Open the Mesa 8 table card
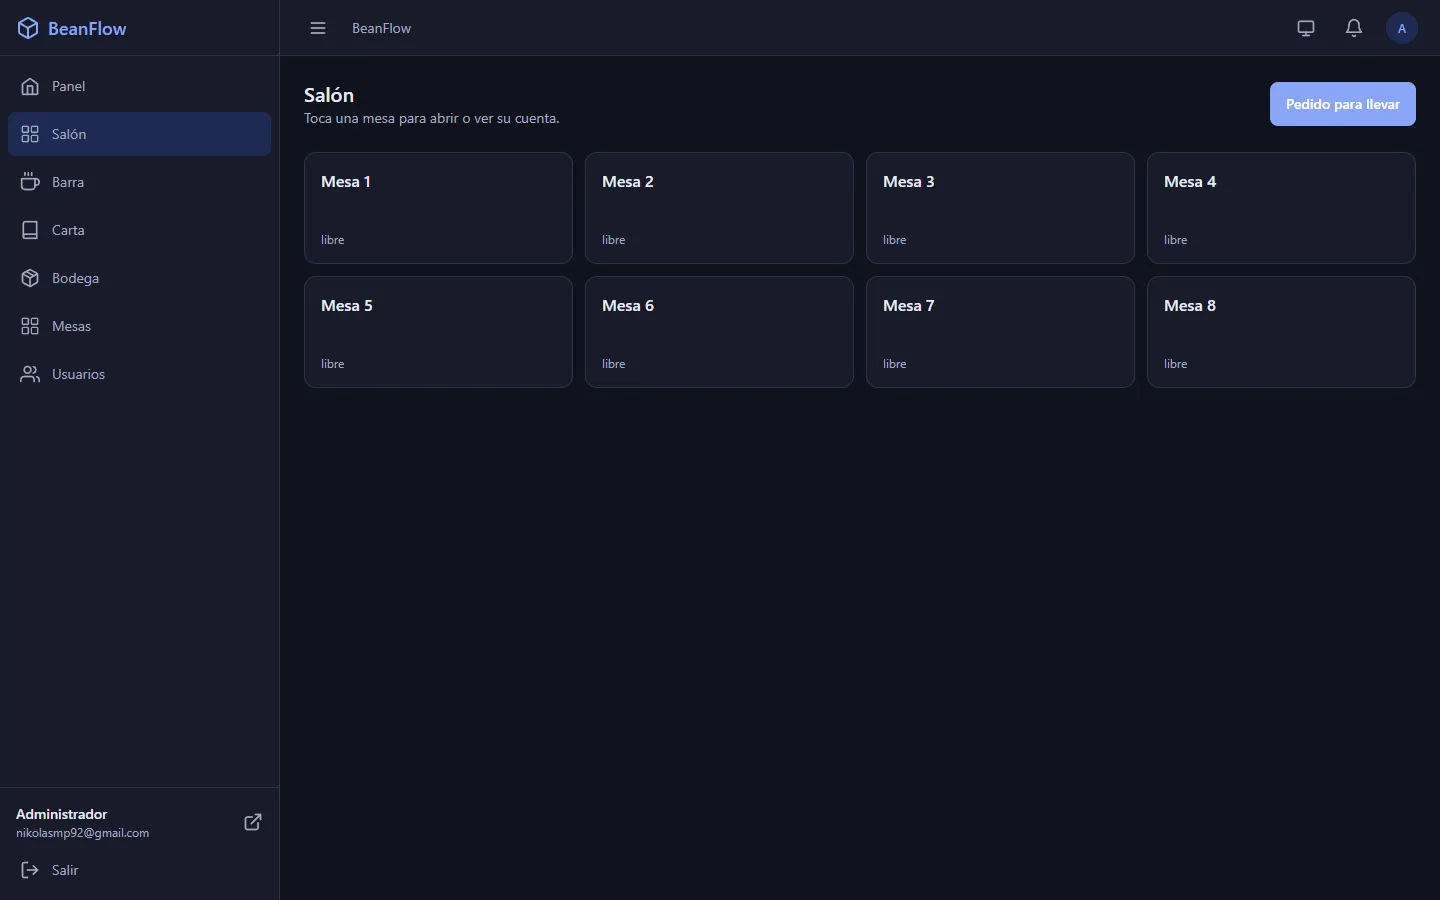 pyautogui.click(x=1281, y=332)
